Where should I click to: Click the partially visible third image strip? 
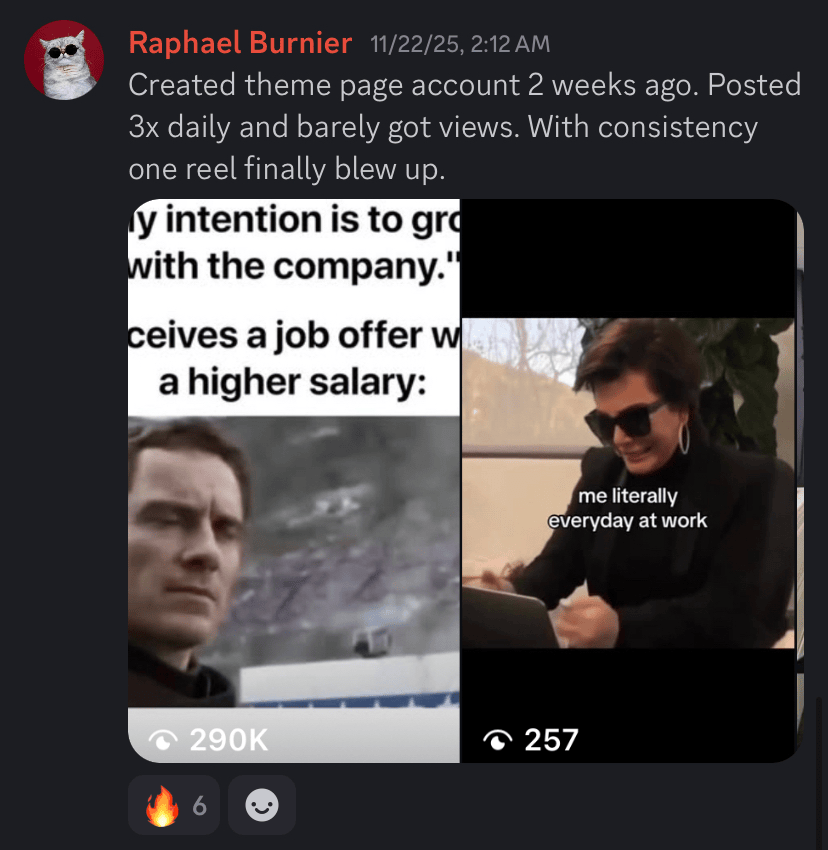click(800, 481)
